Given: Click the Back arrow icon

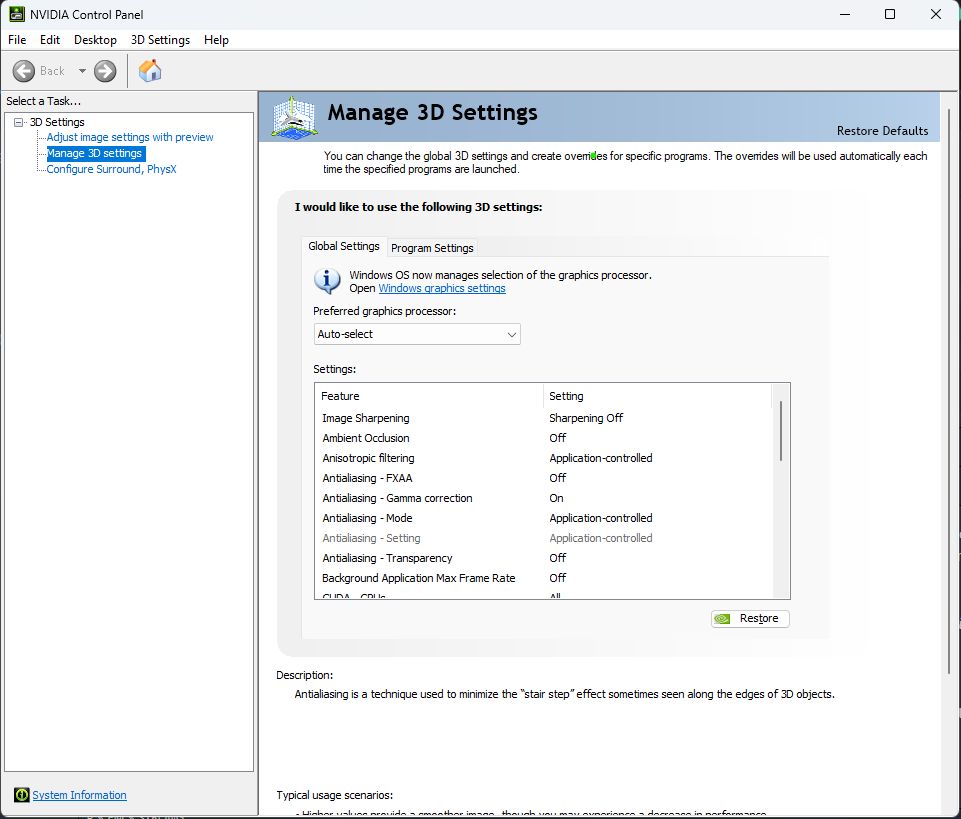Looking at the screenshot, I should tap(24, 71).
